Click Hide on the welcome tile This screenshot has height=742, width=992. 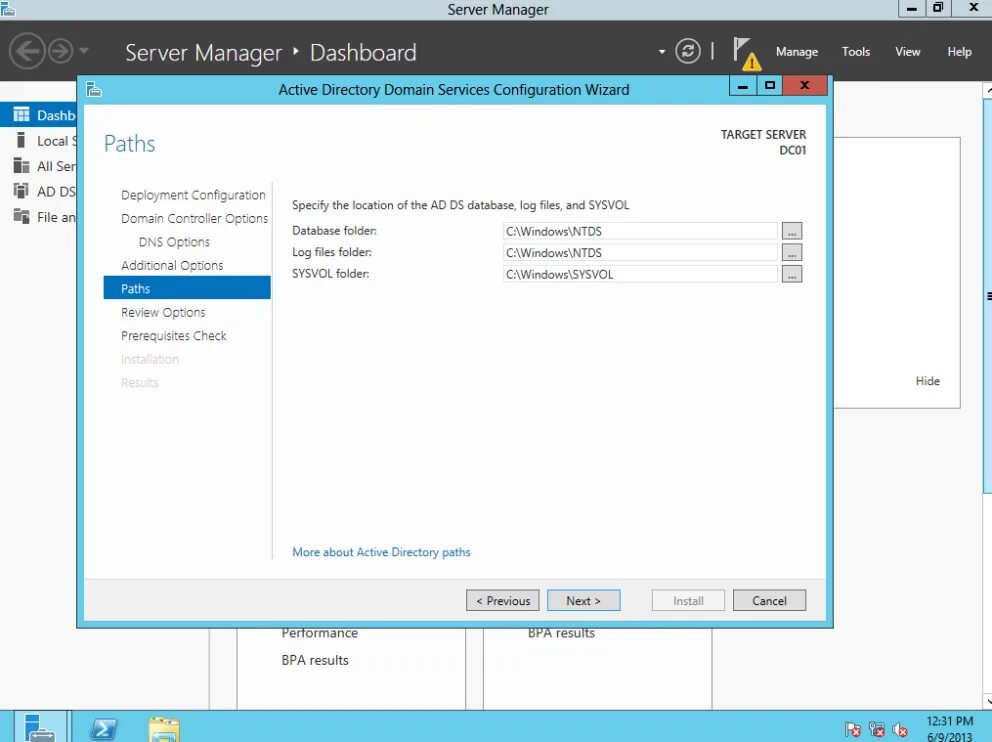click(x=927, y=381)
